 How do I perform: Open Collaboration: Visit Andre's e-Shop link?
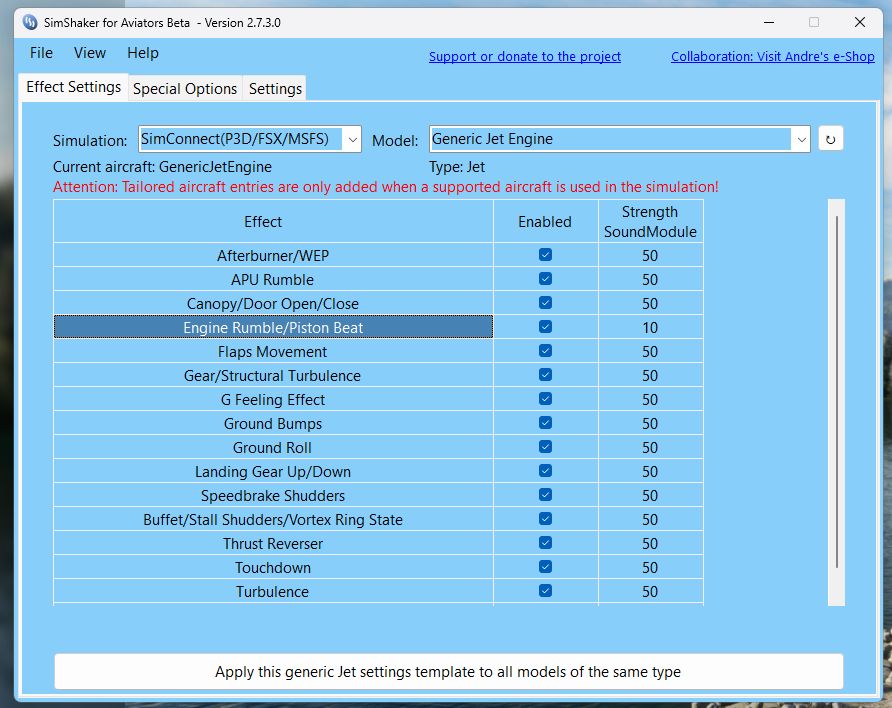click(x=773, y=56)
